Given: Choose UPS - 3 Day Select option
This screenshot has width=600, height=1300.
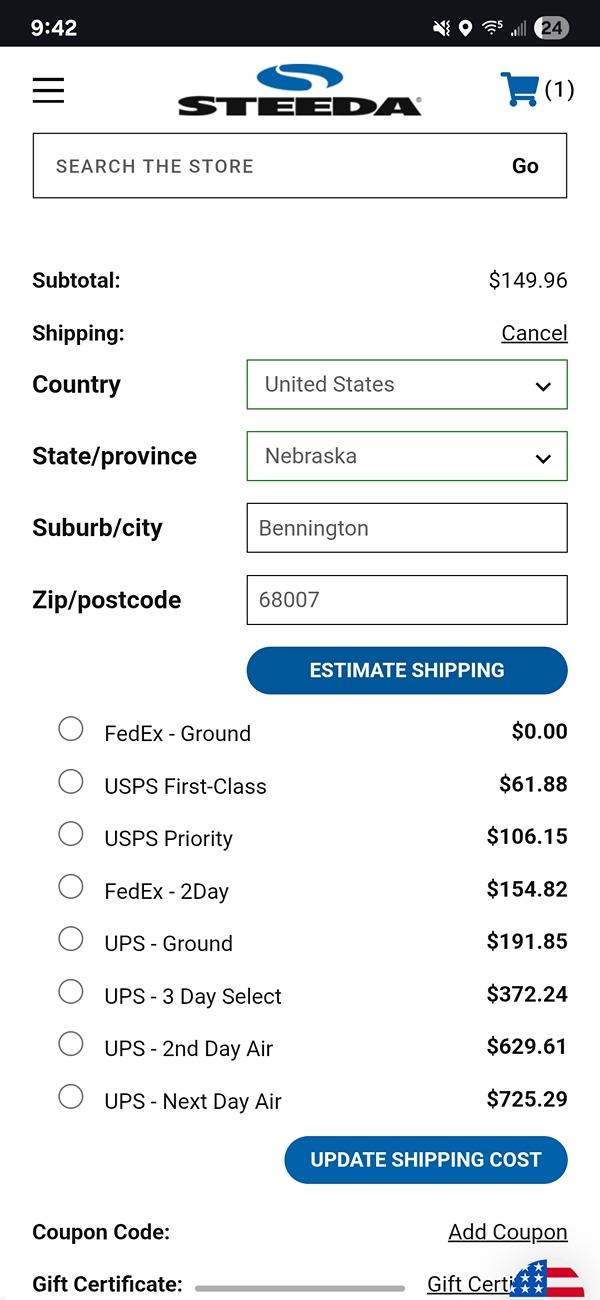Looking at the screenshot, I should coord(71,992).
